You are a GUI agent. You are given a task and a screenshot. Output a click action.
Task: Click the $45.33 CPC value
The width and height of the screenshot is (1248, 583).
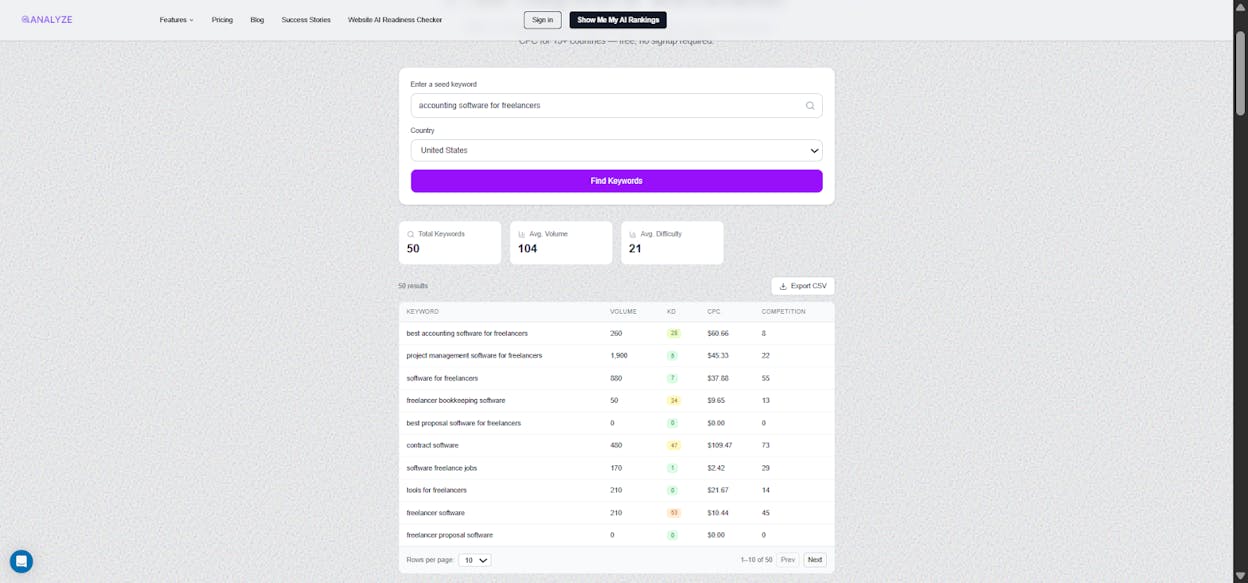pyautogui.click(x=718, y=355)
